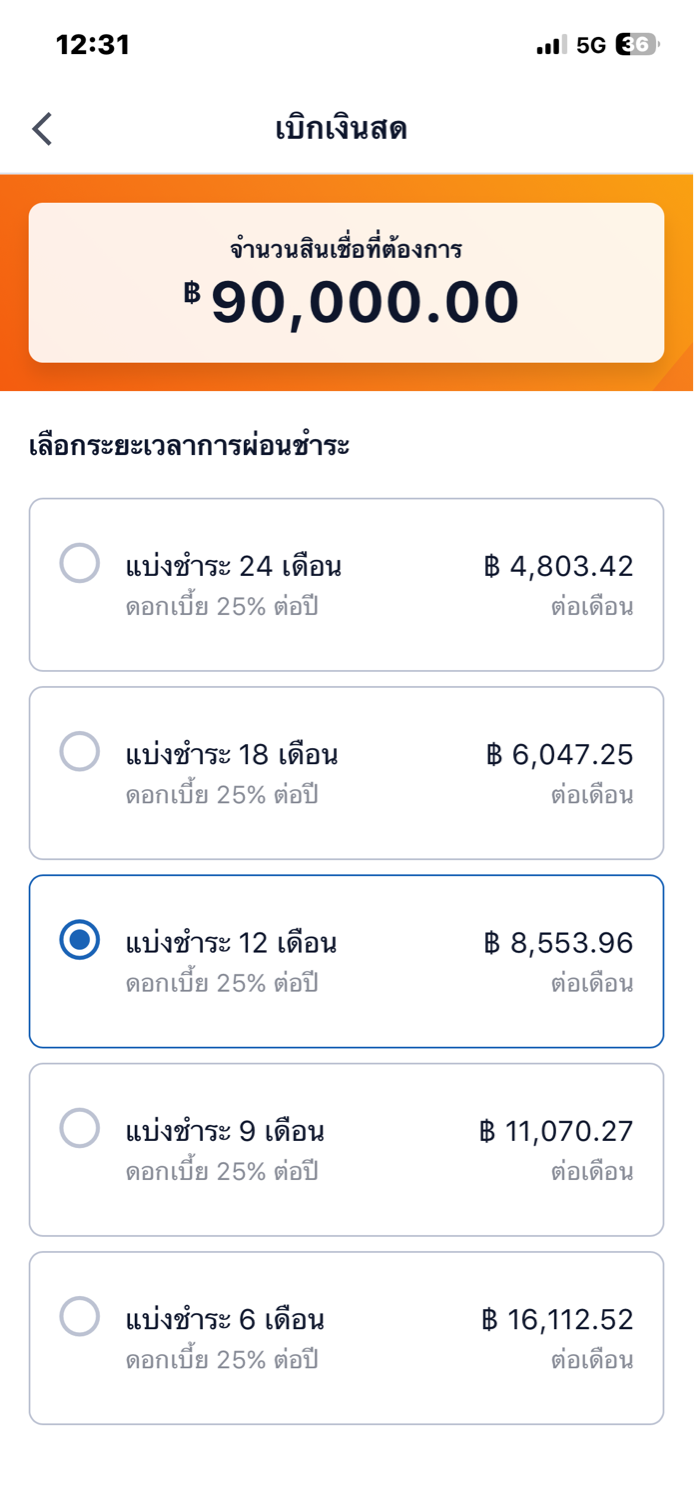Tap the แบ่งชำระ 9 เดือน option label
694x1500 pixels.
(225, 1132)
